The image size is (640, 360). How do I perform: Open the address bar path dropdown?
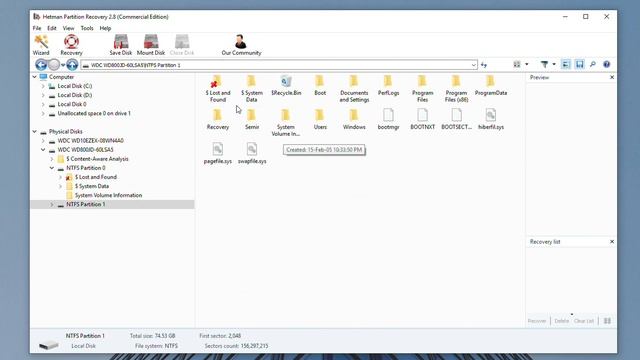[473, 65]
